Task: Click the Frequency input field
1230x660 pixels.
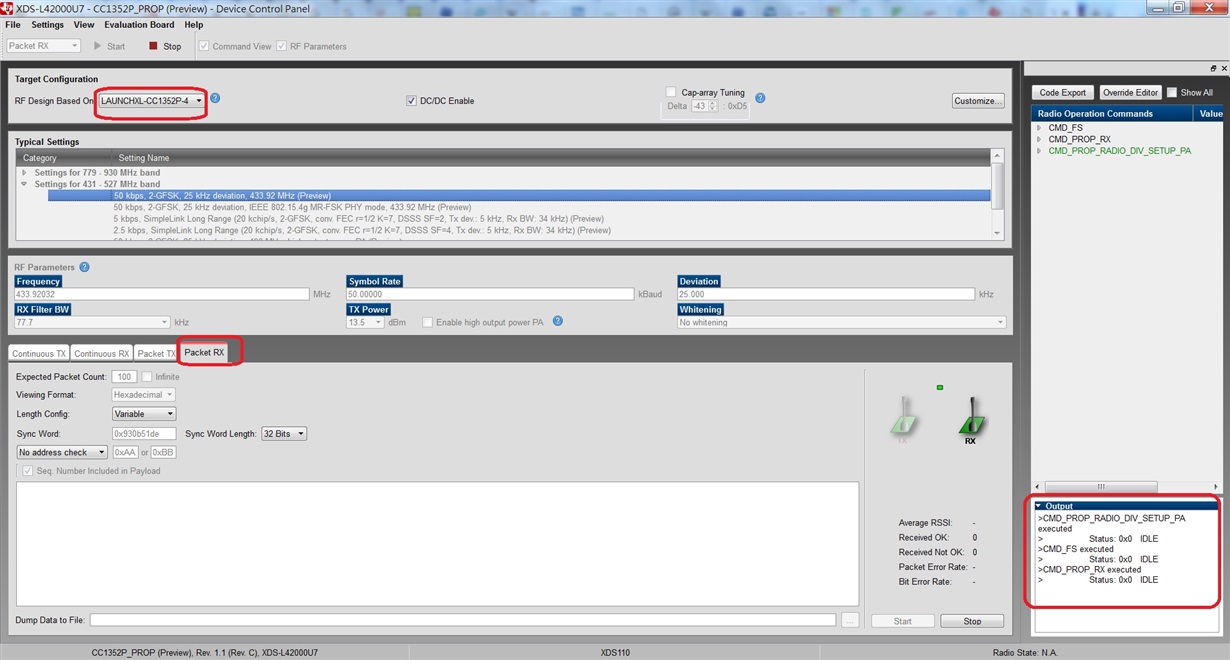Action: 161,294
